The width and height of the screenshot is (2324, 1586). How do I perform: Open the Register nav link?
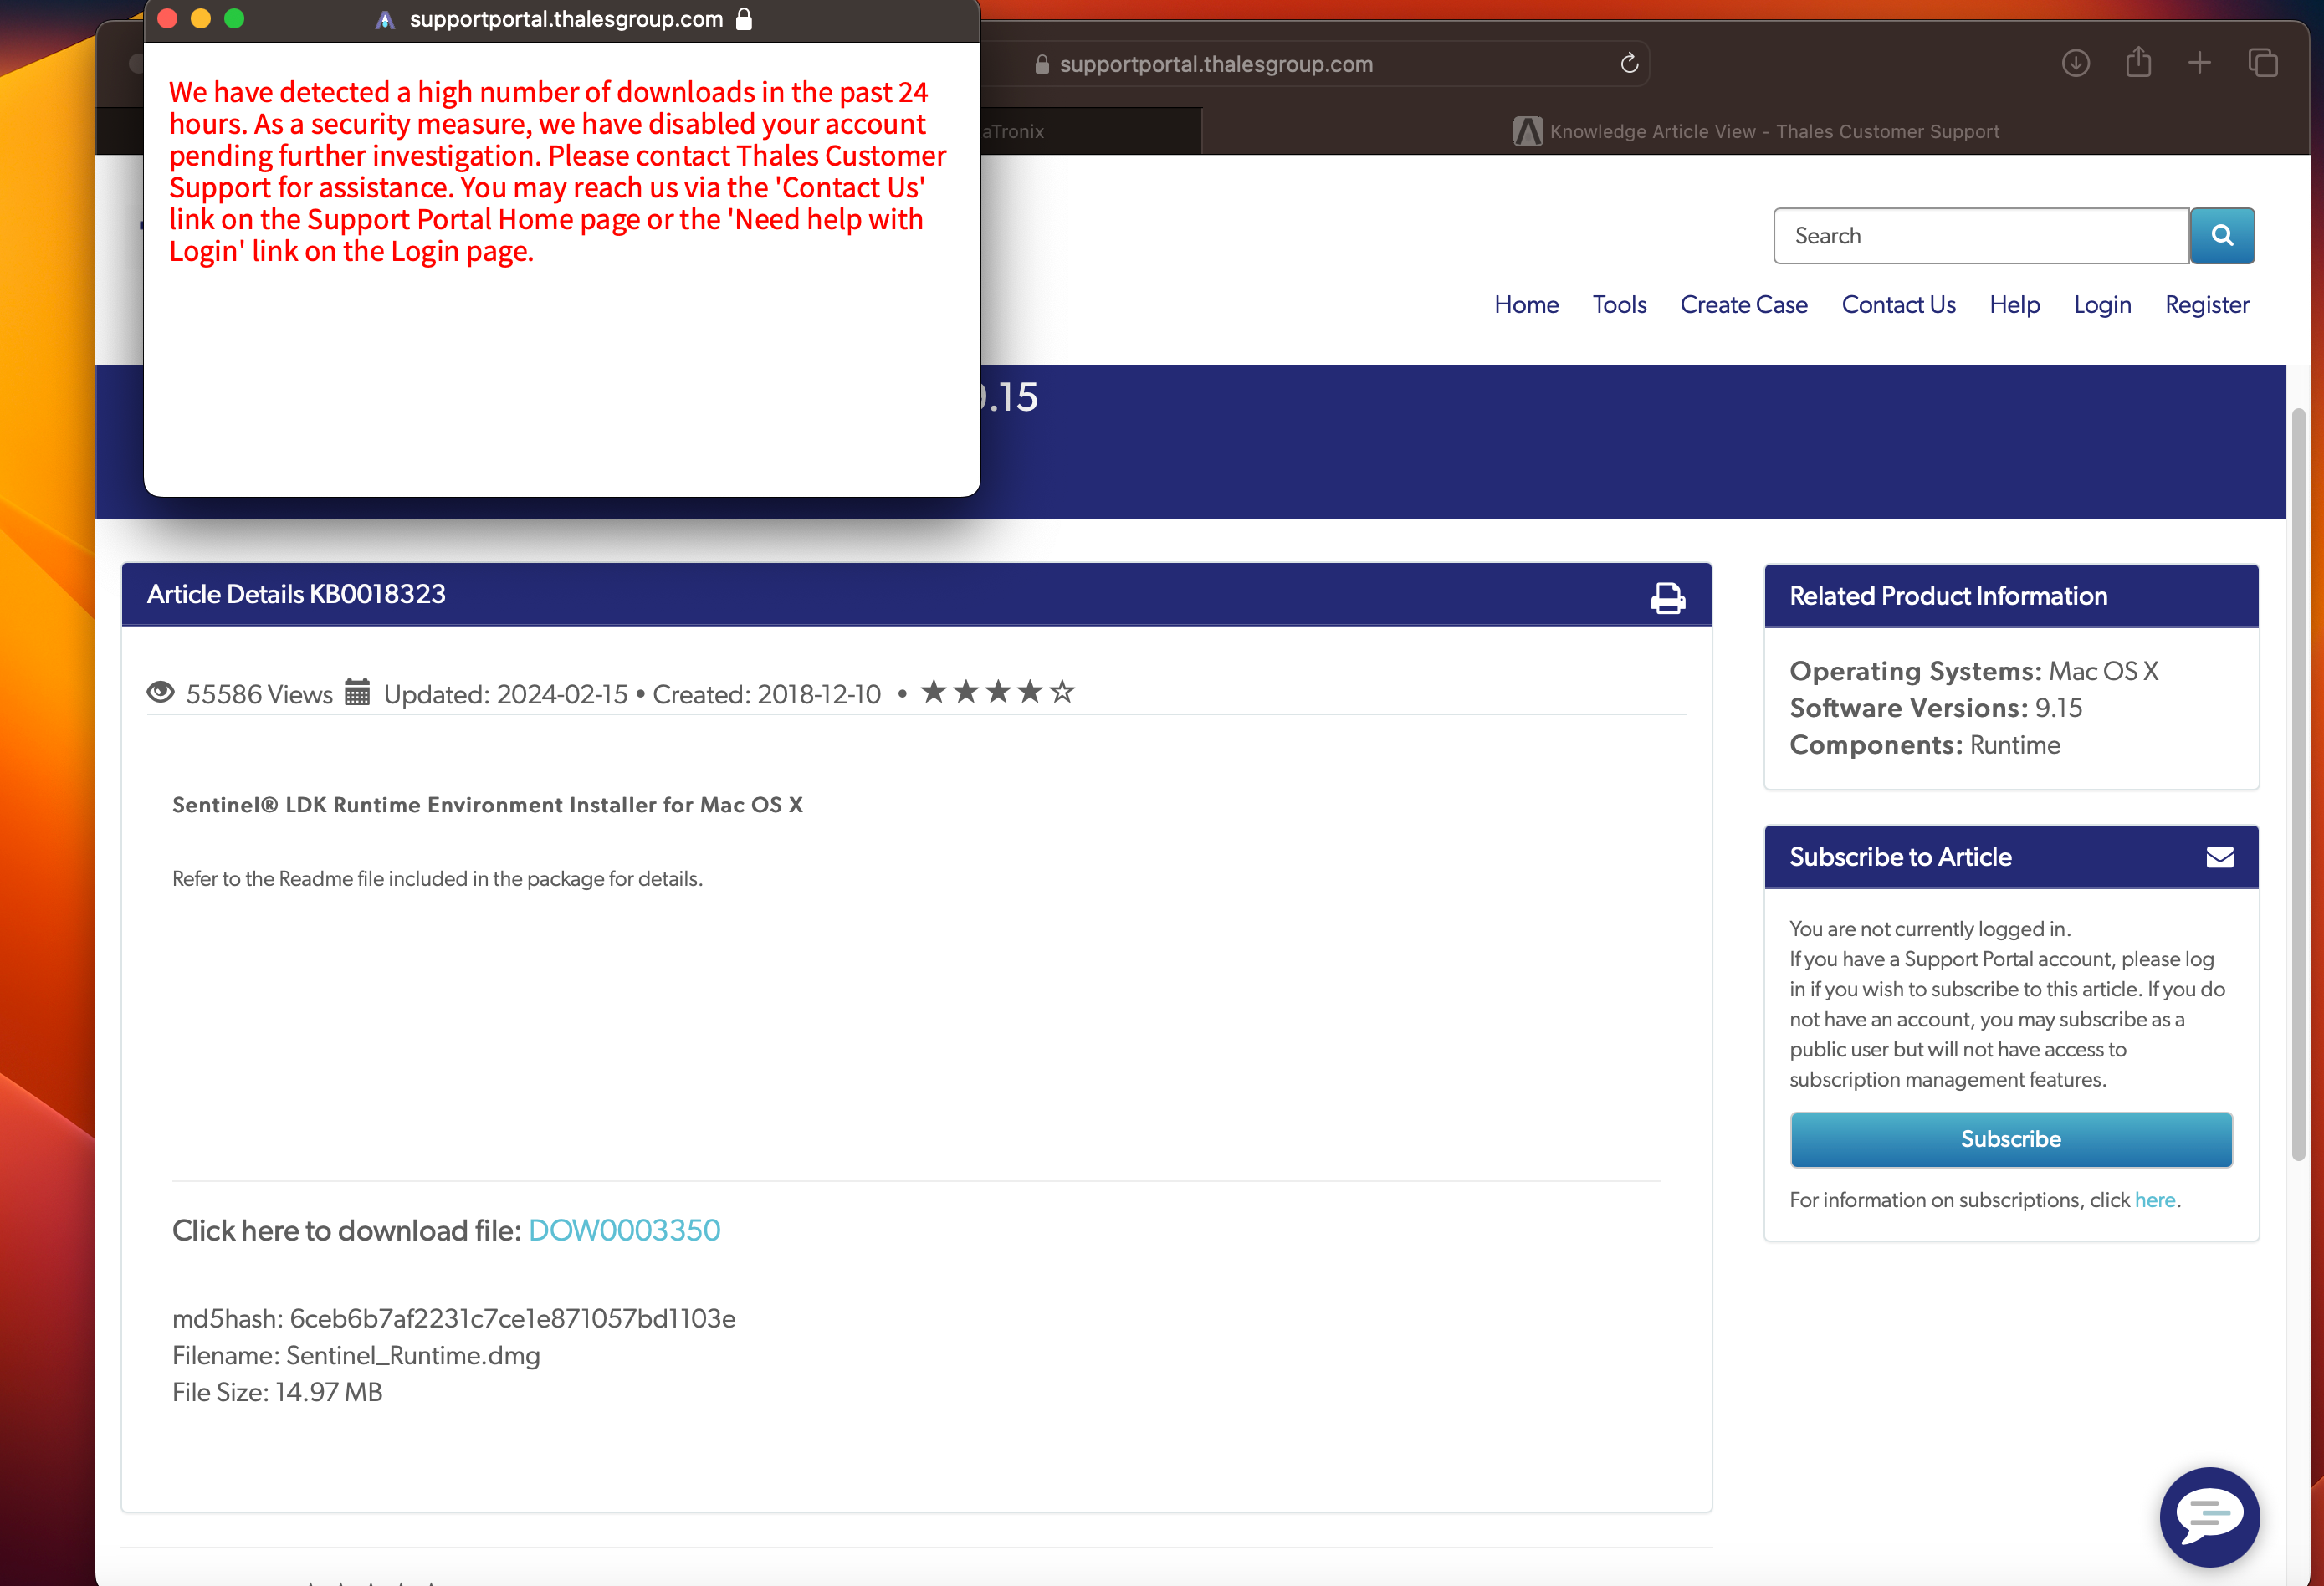click(x=2207, y=305)
